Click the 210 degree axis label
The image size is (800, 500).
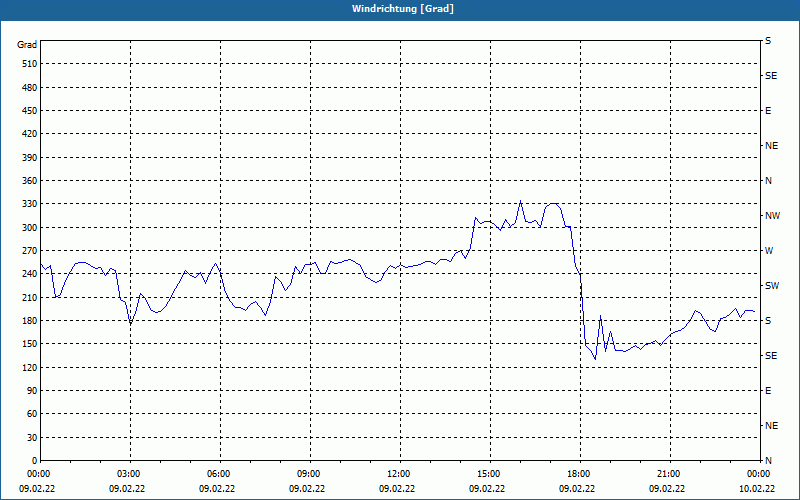tap(30, 297)
